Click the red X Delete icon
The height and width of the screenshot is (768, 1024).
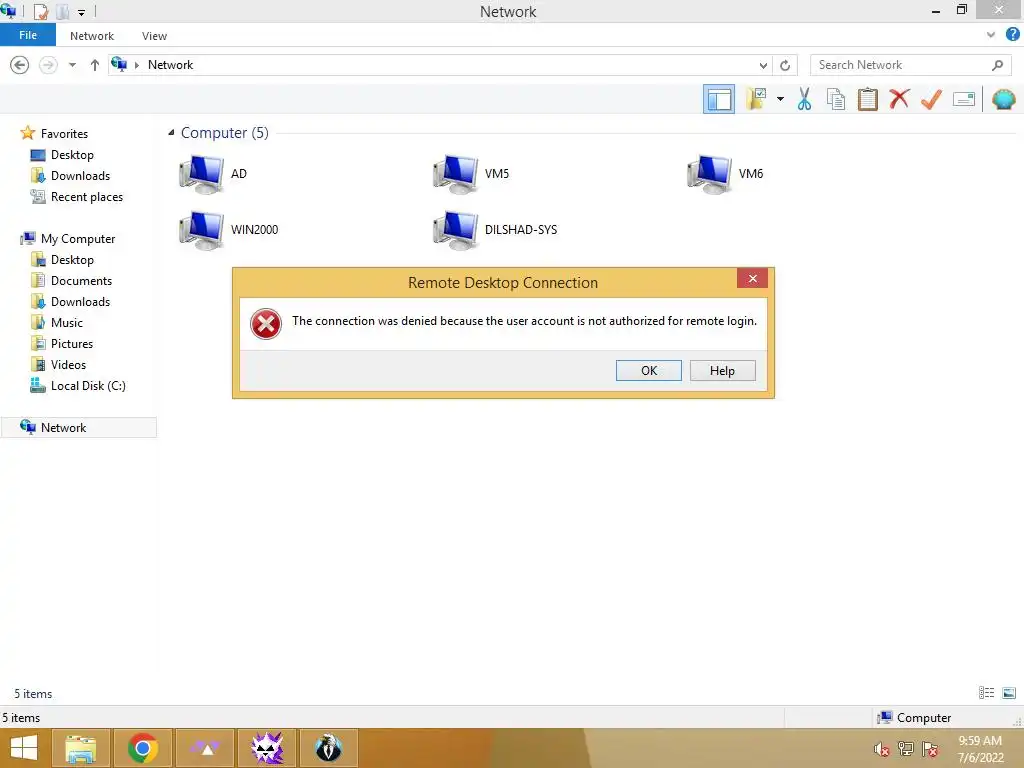pos(899,99)
